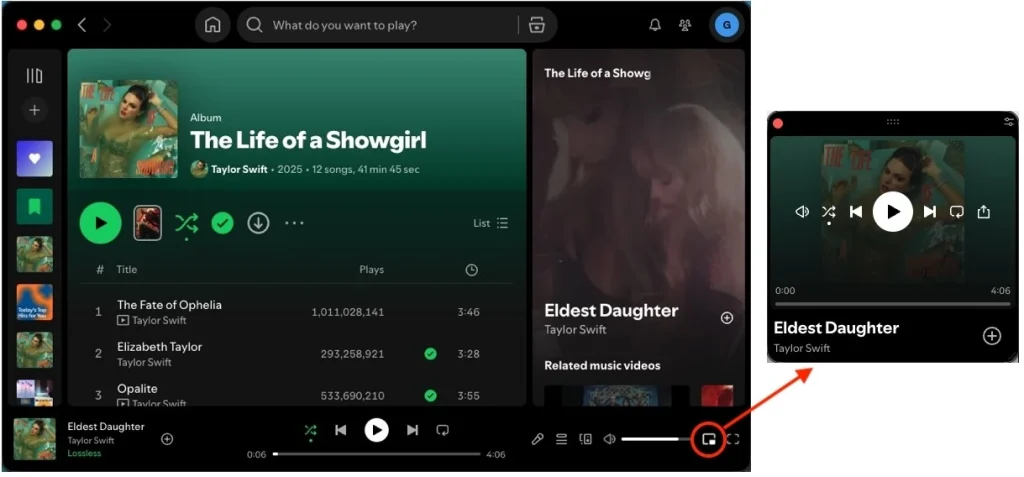The image size is (1024, 477).
Task: Open the Browse icon in the search bar
Action: (537, 25)
